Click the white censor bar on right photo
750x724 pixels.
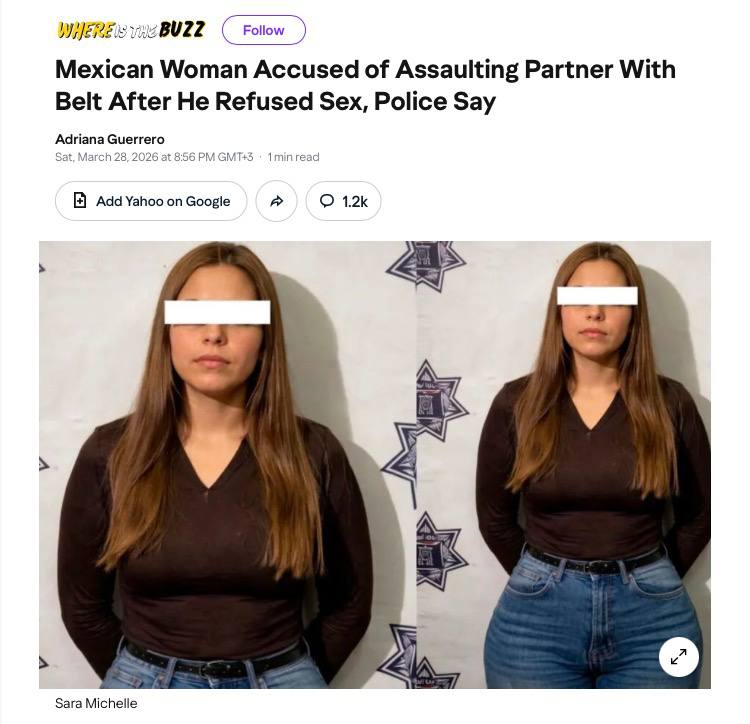597,296
